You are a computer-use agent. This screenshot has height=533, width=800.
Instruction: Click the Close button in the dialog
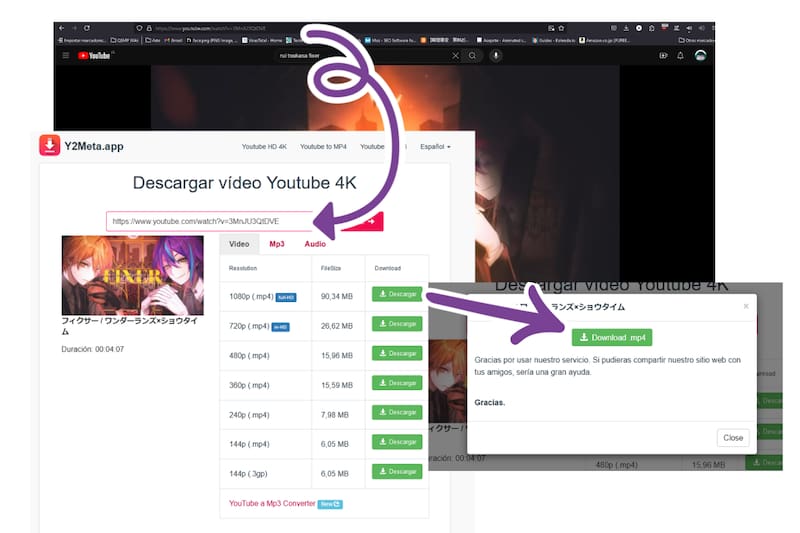pyautogui.click(x=733, y=438)
